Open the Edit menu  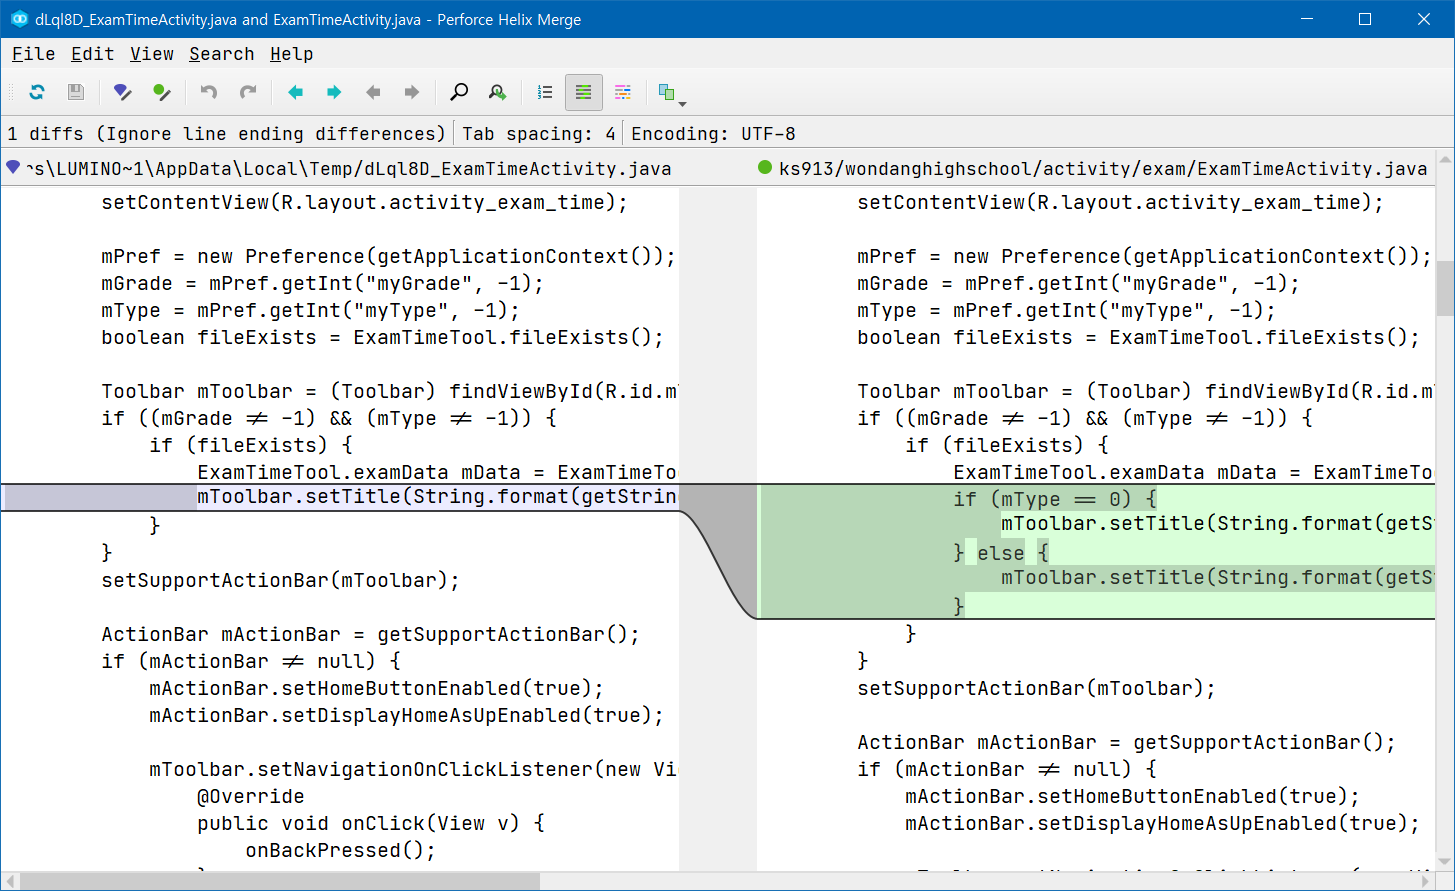pos(92,54)
